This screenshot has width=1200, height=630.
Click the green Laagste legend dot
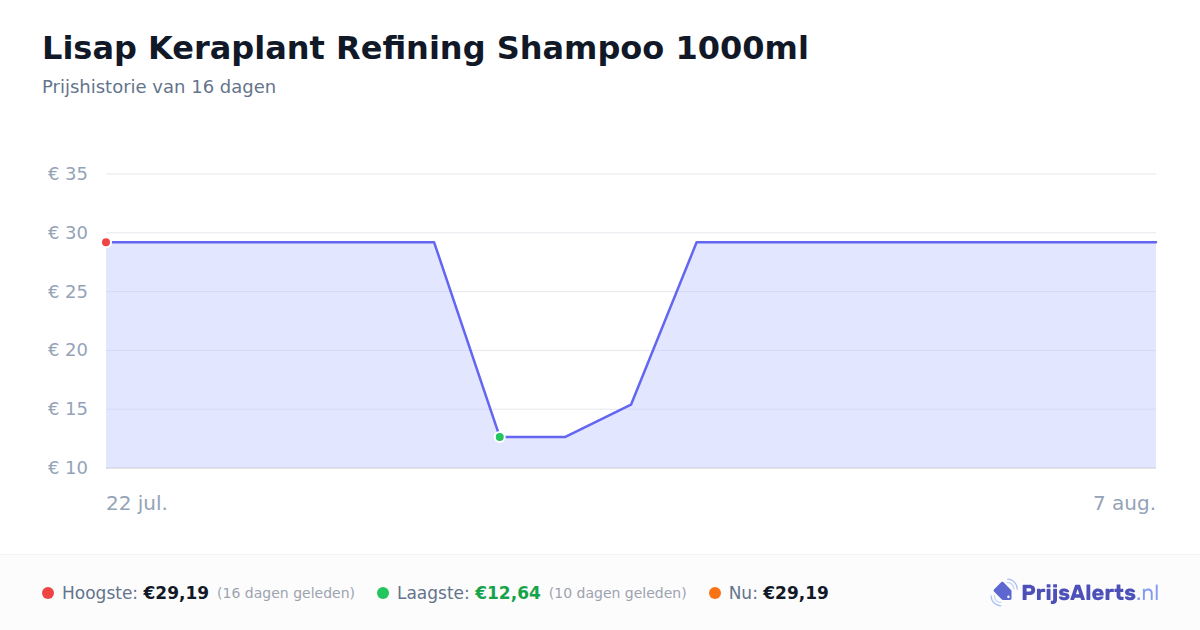[x=383, y=593]
